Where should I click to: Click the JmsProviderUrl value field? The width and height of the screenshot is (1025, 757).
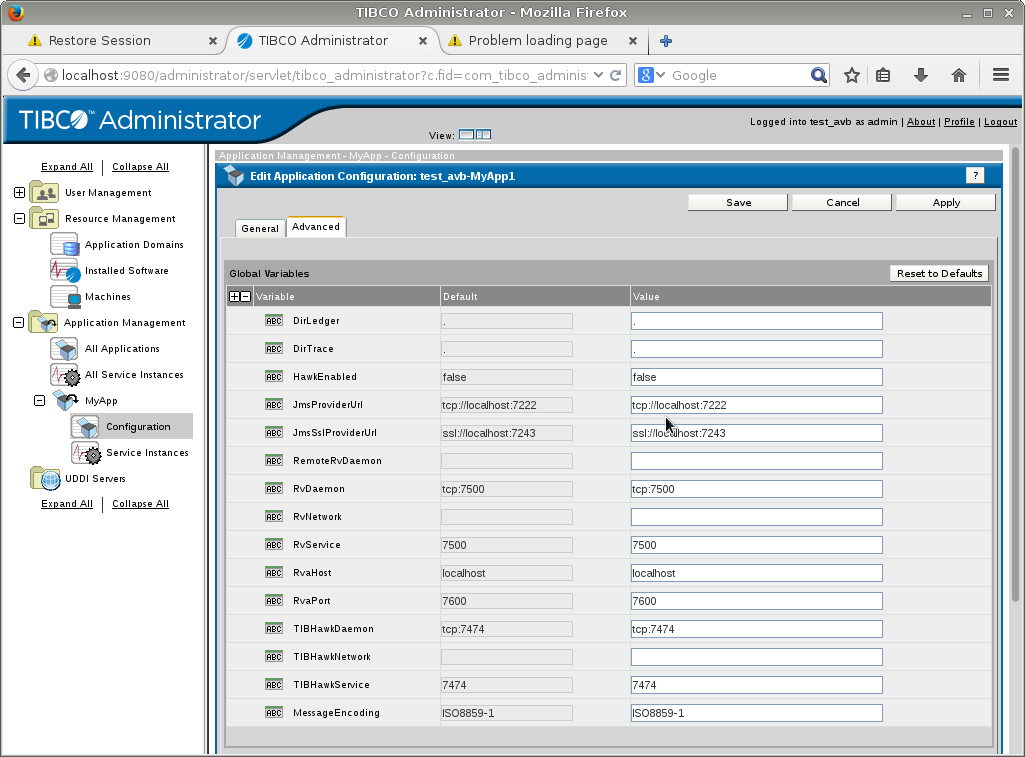756,405
